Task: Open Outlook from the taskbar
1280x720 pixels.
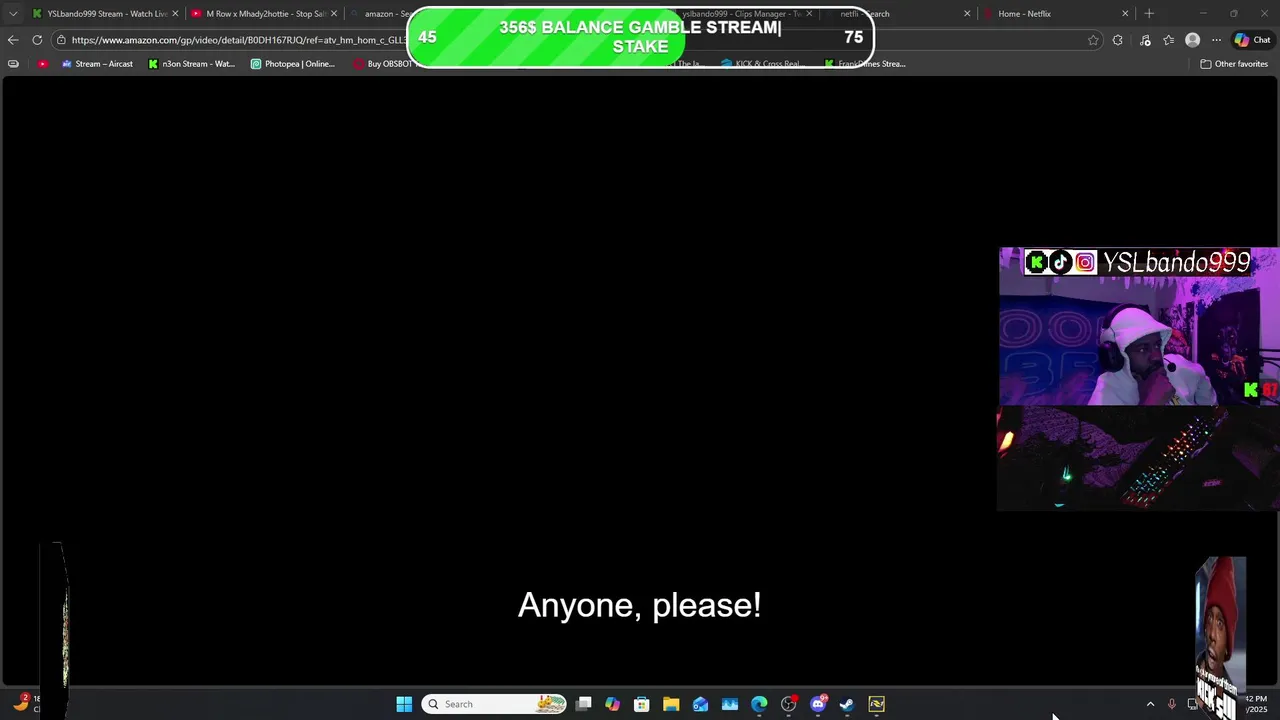Action: 701,704
